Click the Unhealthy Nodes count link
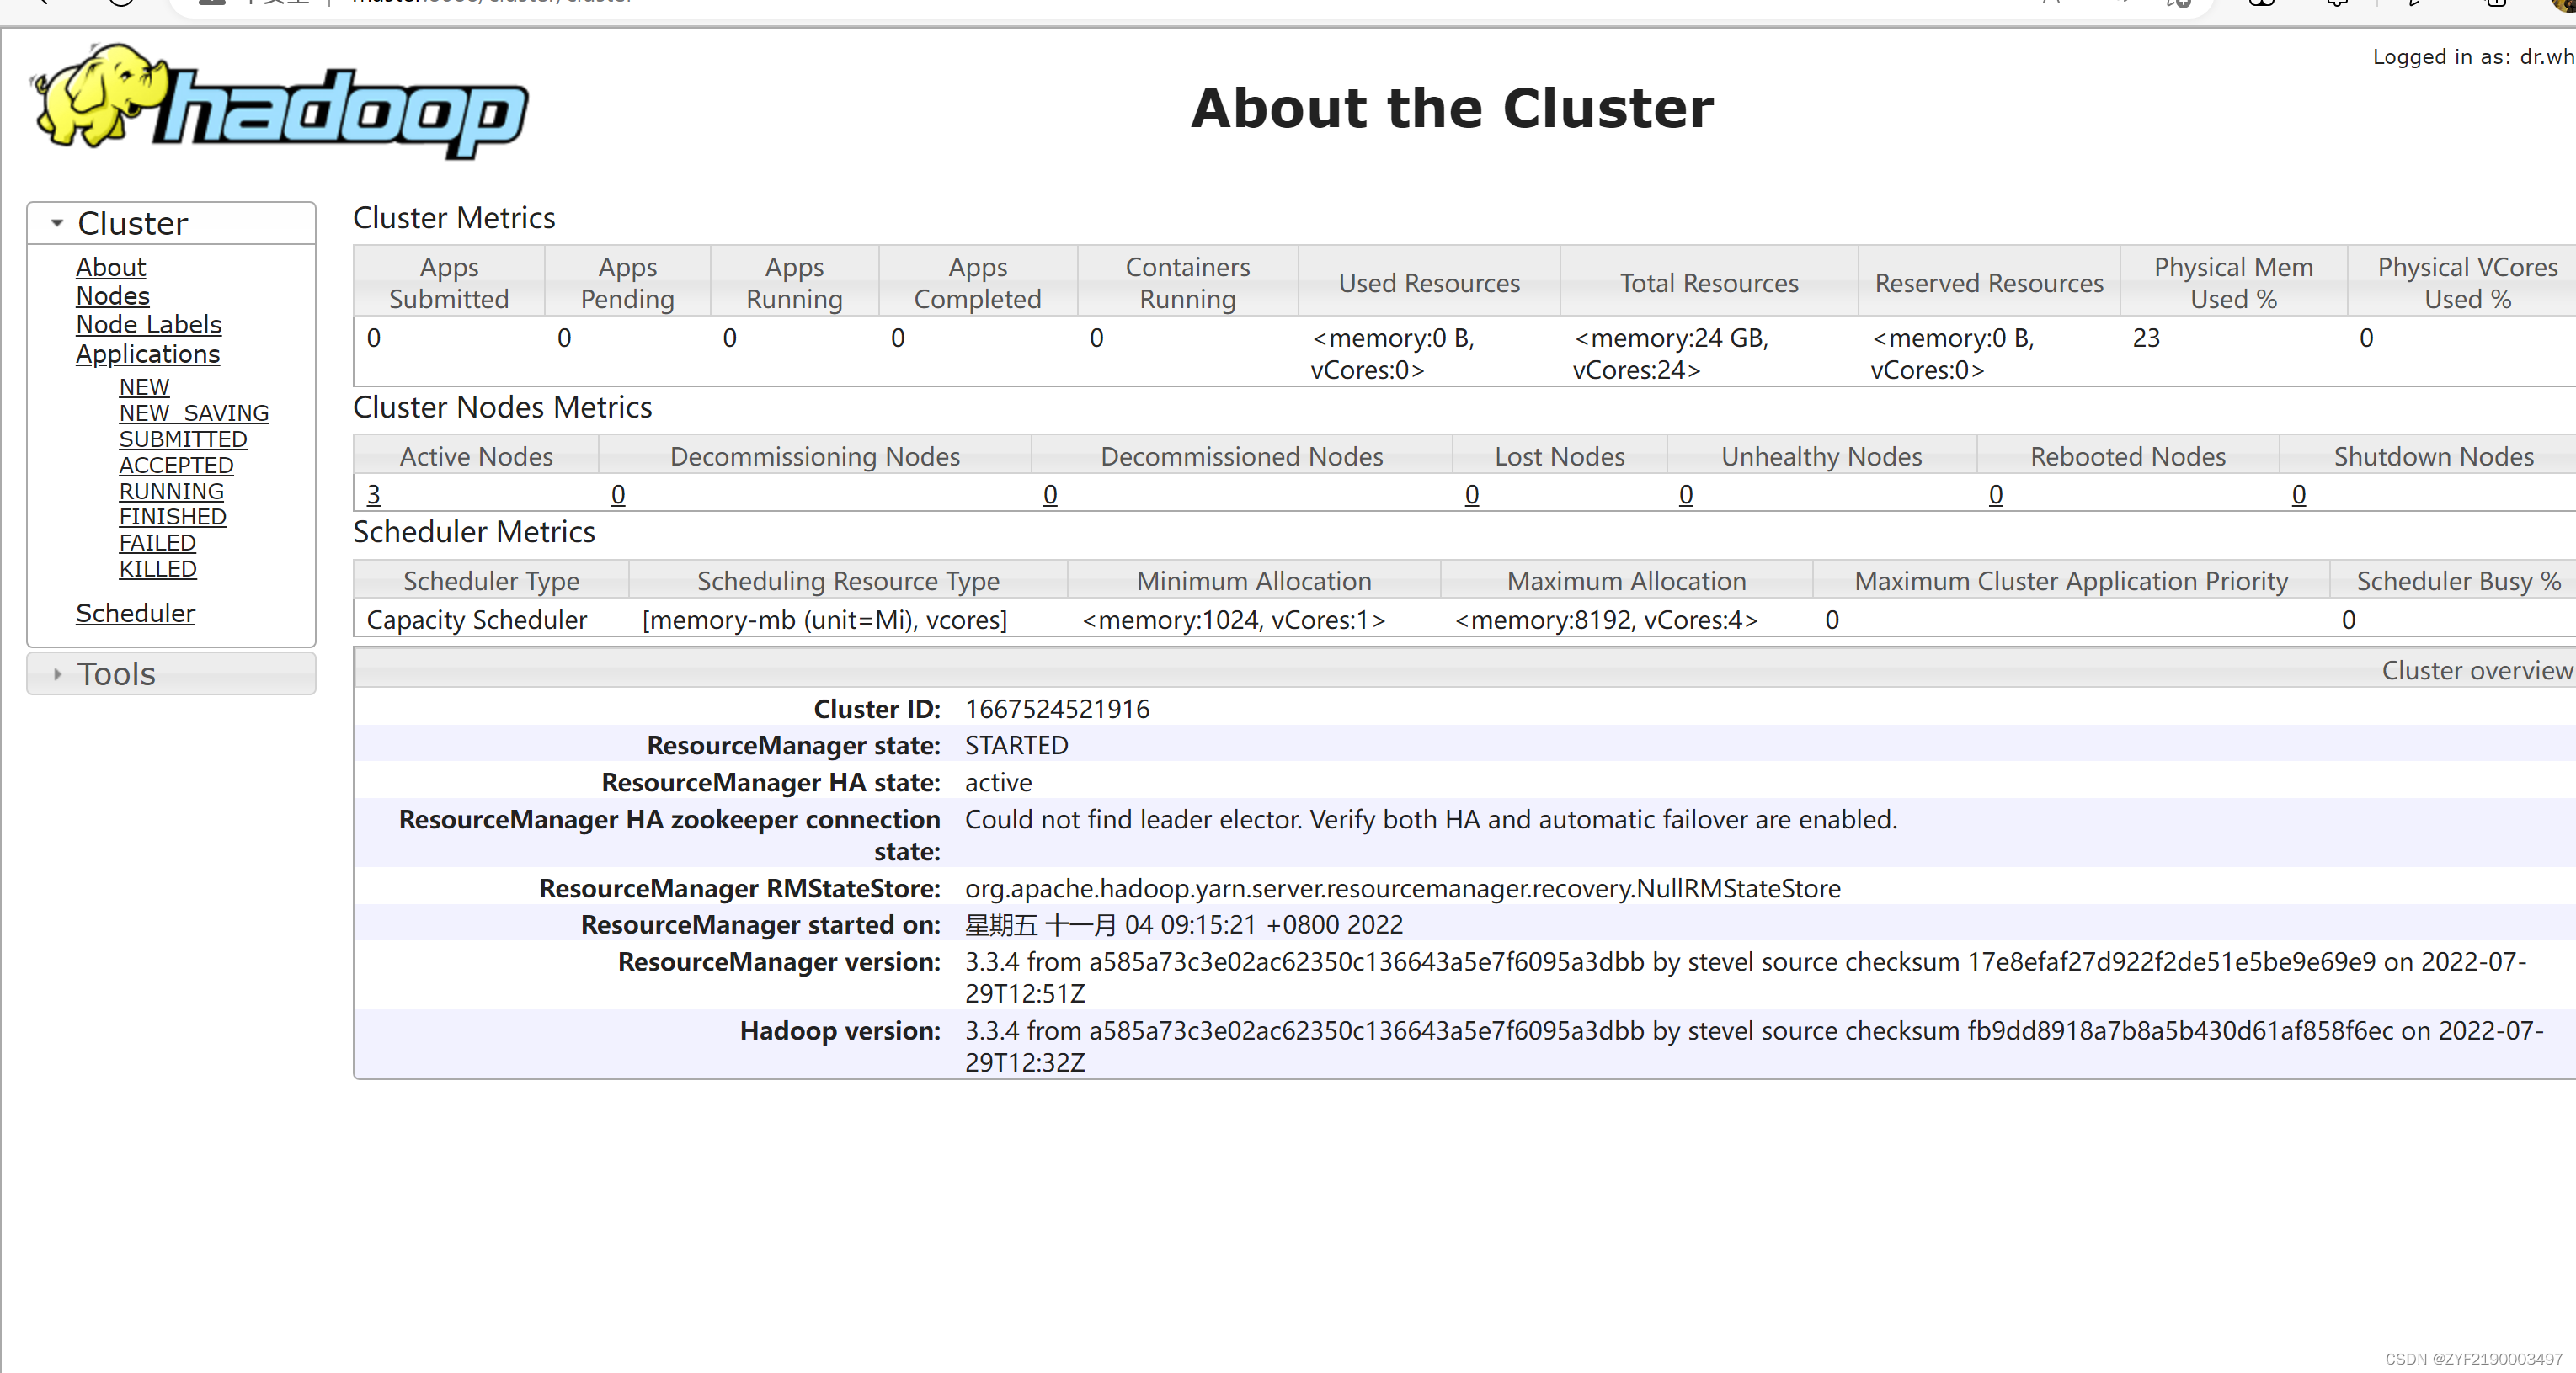The width and height of the screenshot is (2576, 1373). pos(1685,495)
